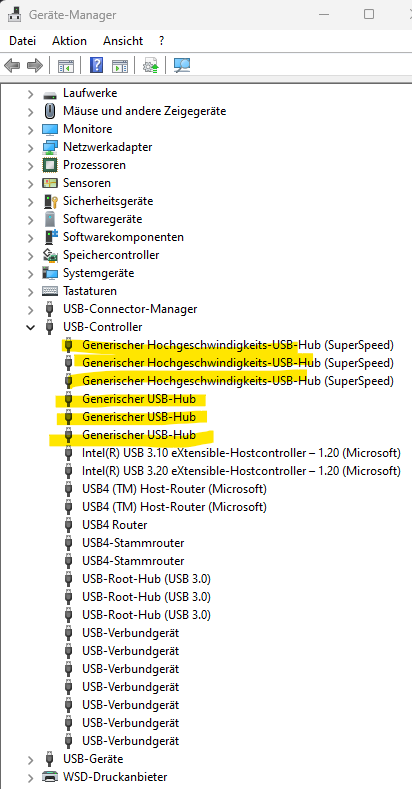Click the Update driver toolbar icon
412x789 pixels.
click(x=150, y=65)
